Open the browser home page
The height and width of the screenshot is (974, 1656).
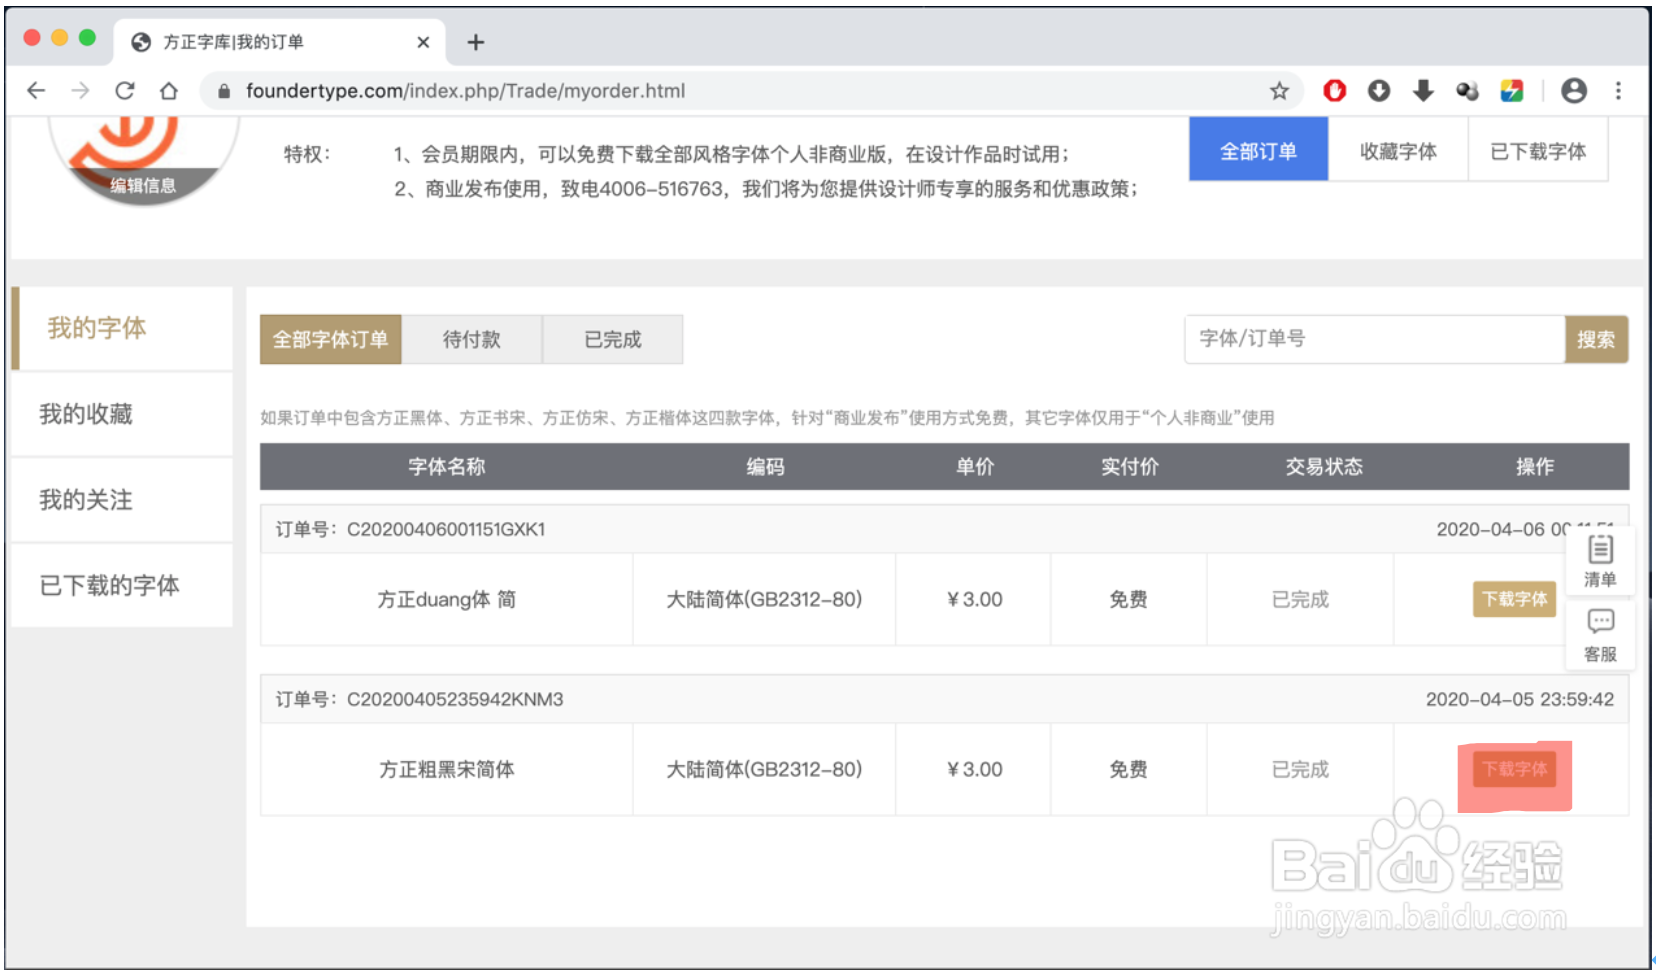169,91
